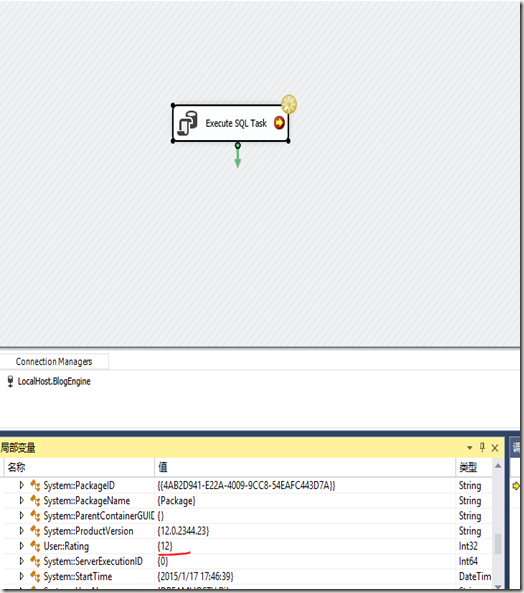Viewport: 524px width, 593px height.
Task: Select the System::StartTime row name
Action: [x=78, y=576]
